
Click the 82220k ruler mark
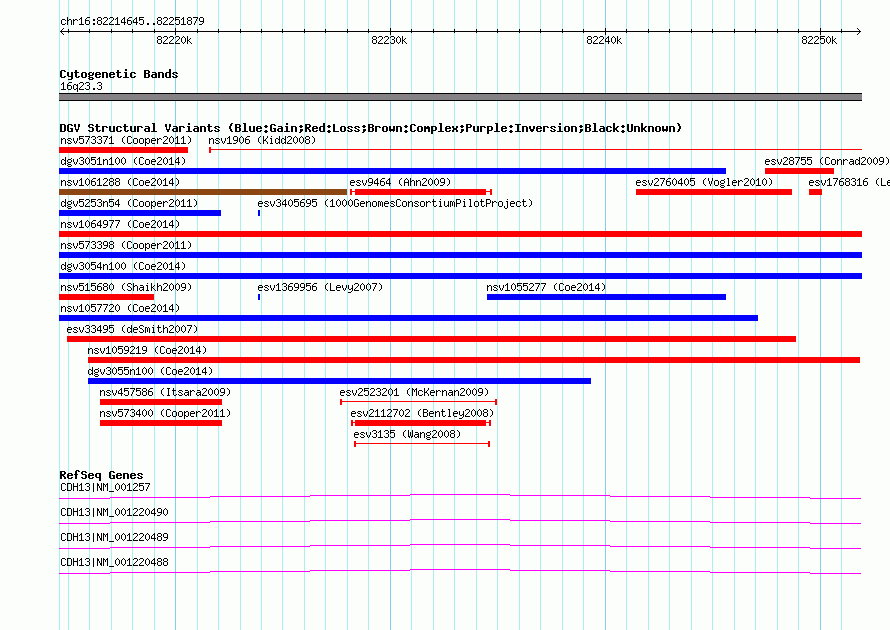point(174,40)
